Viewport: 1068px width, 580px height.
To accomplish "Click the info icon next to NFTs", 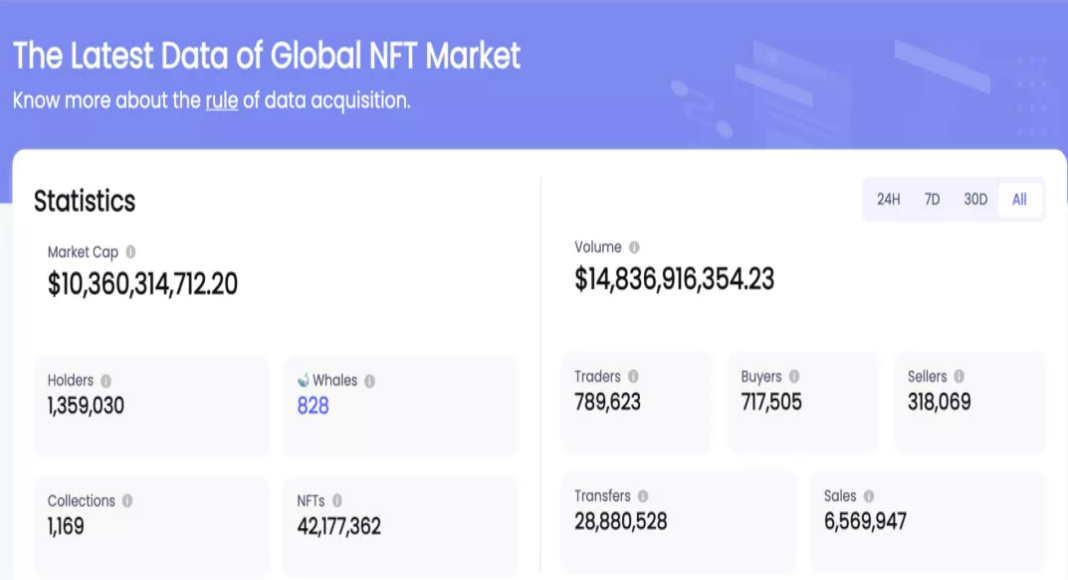I will [x=337, y=501].
